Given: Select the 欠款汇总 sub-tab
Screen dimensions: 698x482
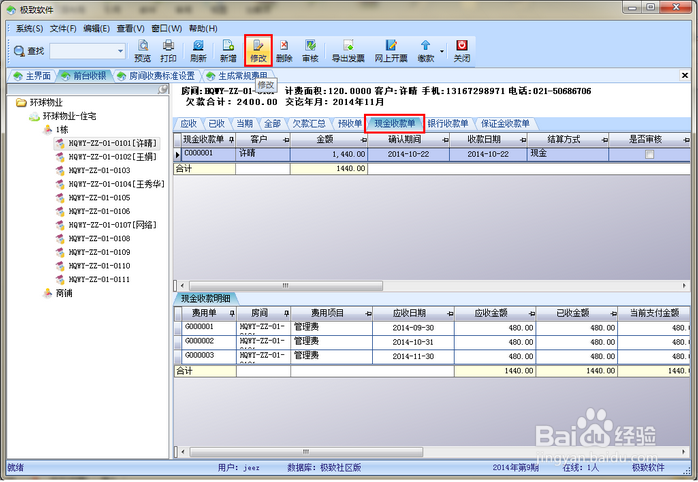Looking at the screenshot, I should pyautogui.click(x=309, y=123).
